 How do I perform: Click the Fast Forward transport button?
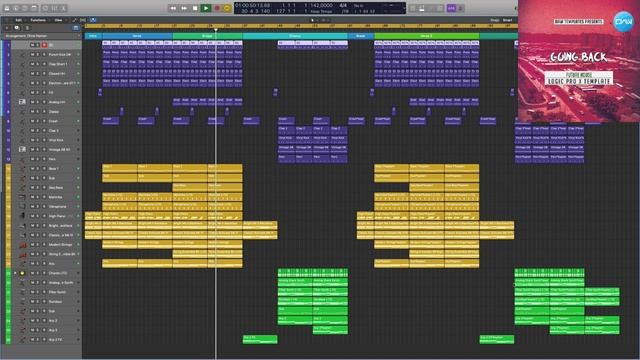pos(184,8)
